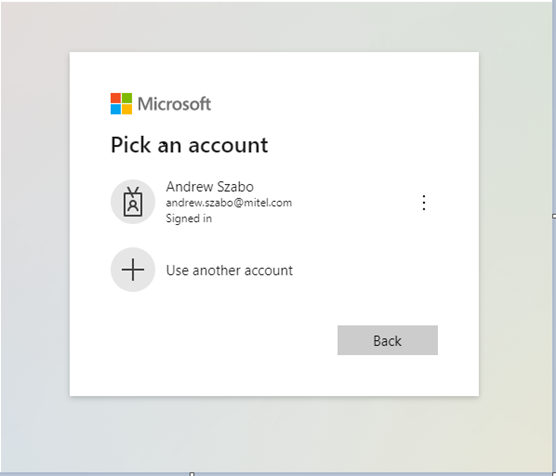
Task: Select the Andrew Szabo account name
Action: (210, 187)
